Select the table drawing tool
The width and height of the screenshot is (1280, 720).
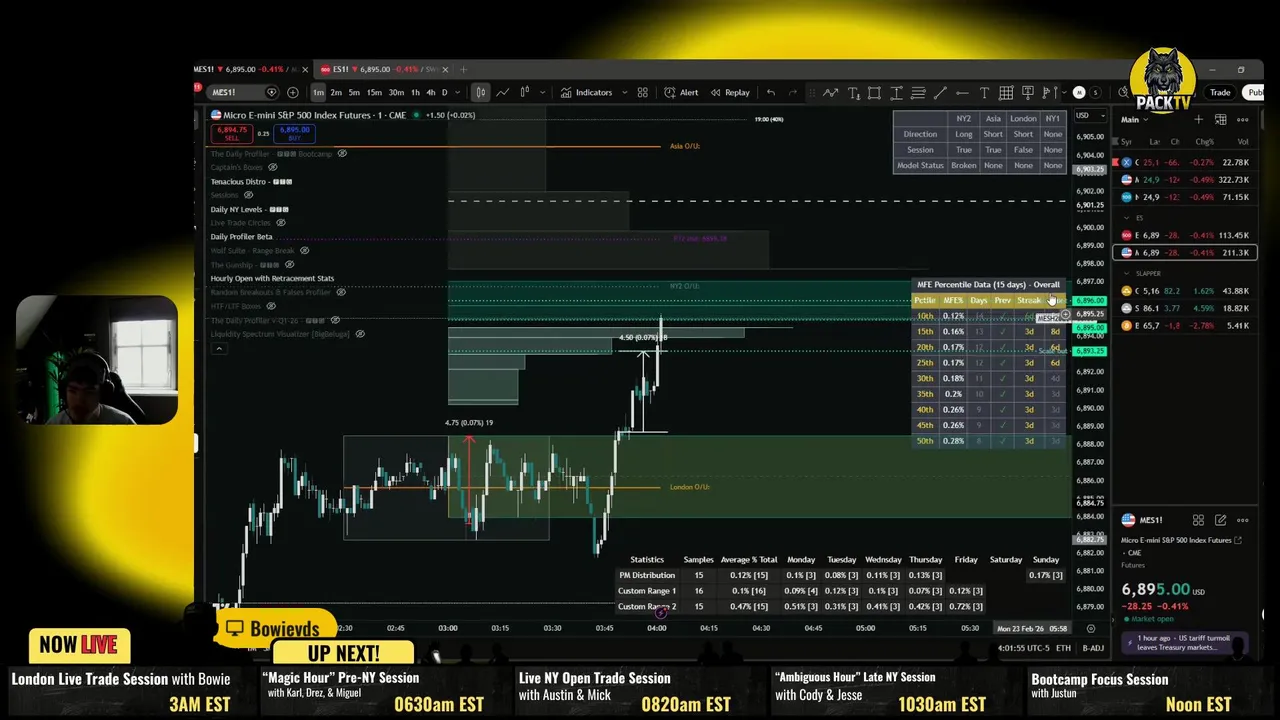[x=1006, y=92]
